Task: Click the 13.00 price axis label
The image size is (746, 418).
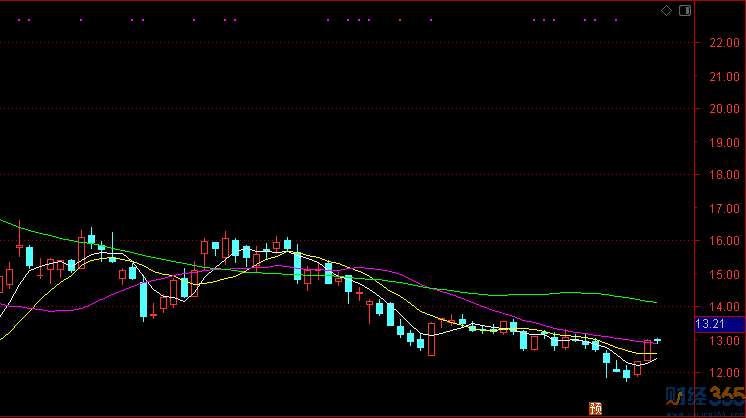Action: point(724,340)
